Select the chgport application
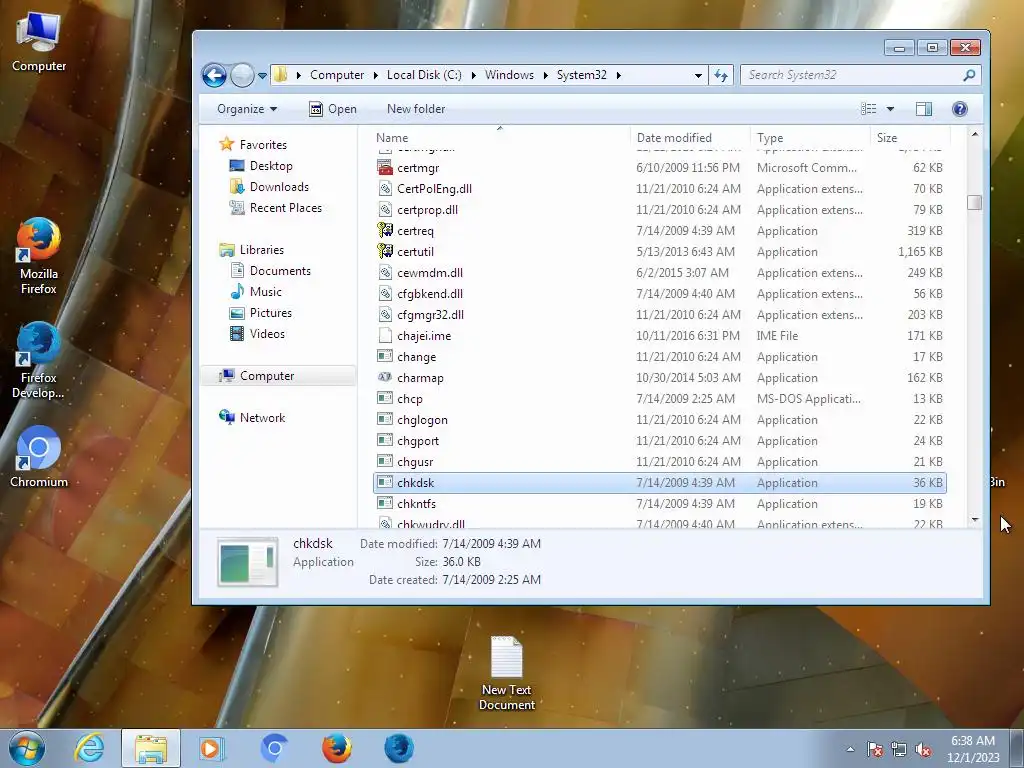 point(418,441)
